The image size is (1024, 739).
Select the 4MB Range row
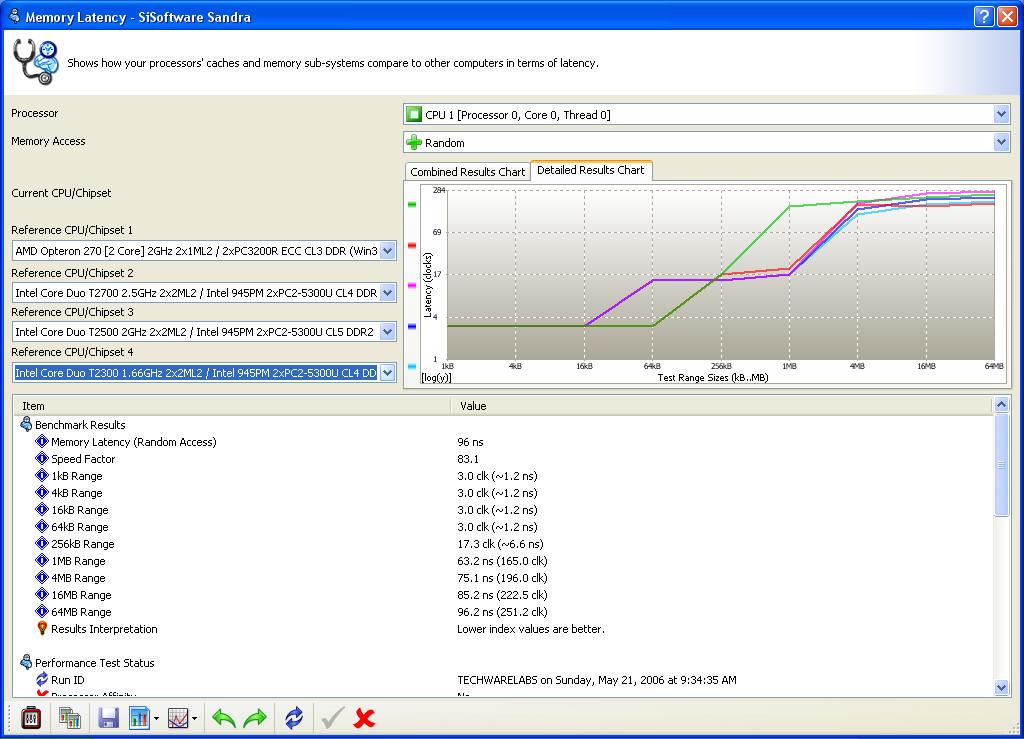503,578
